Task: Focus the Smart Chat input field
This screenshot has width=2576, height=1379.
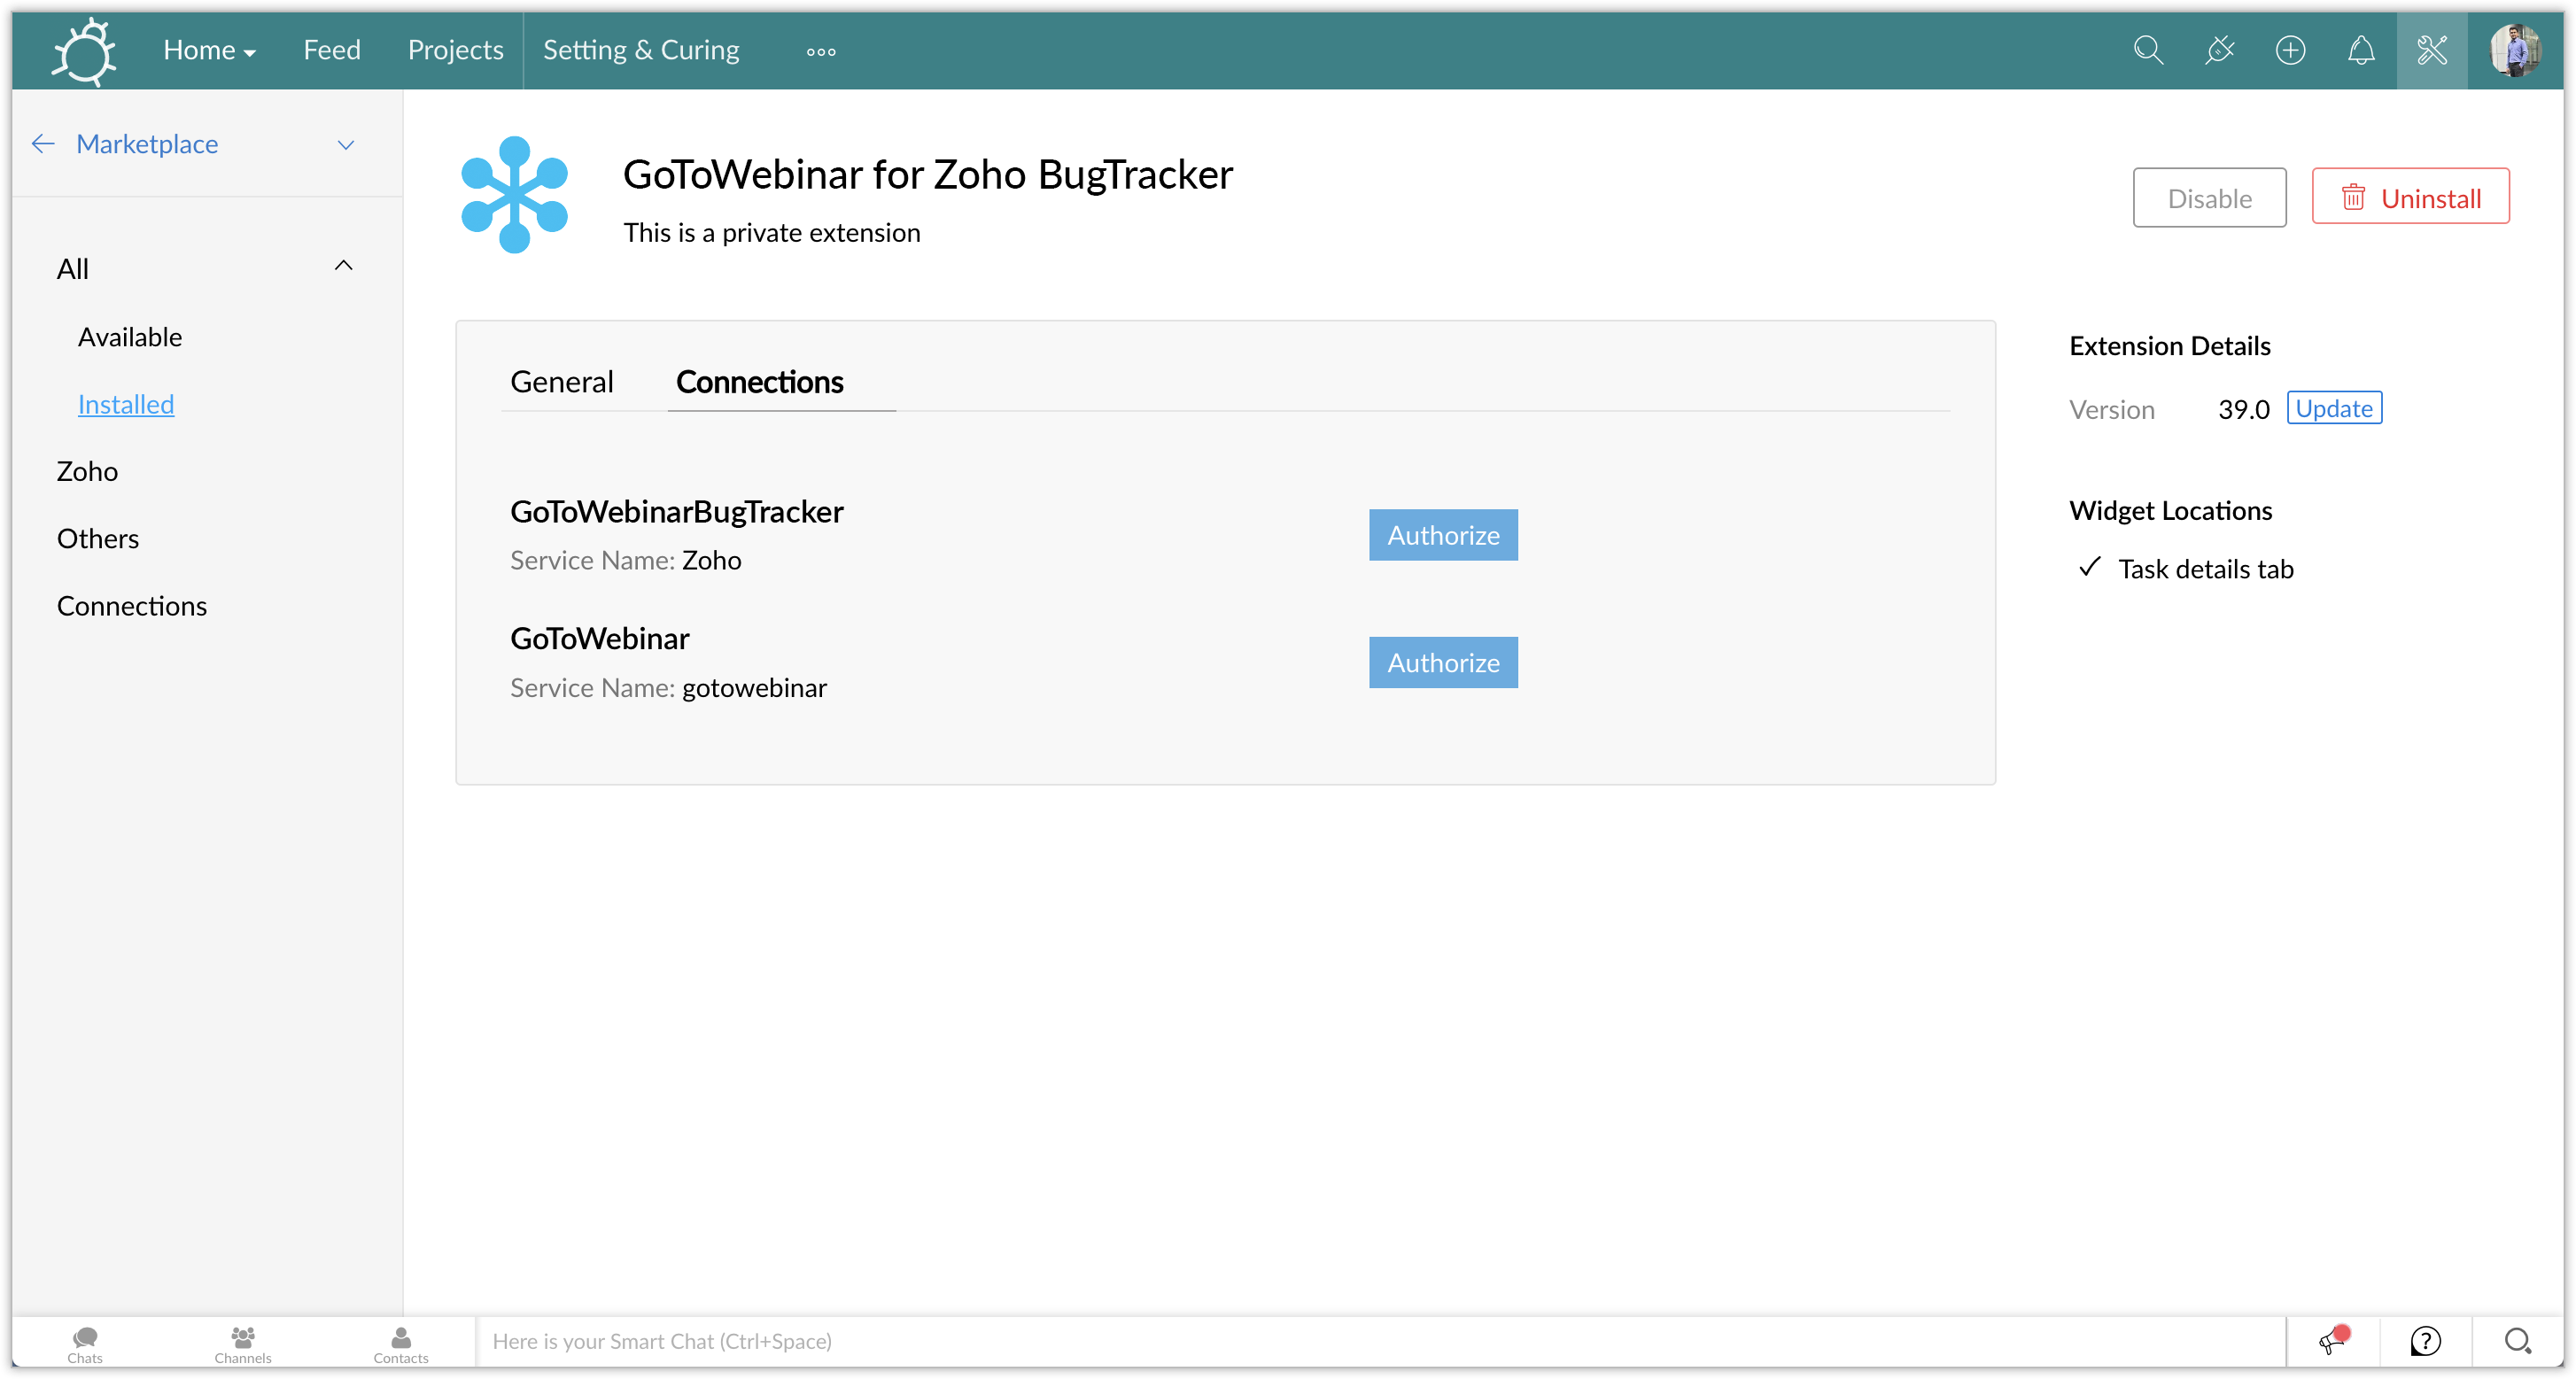Action: [1381, 1341]
